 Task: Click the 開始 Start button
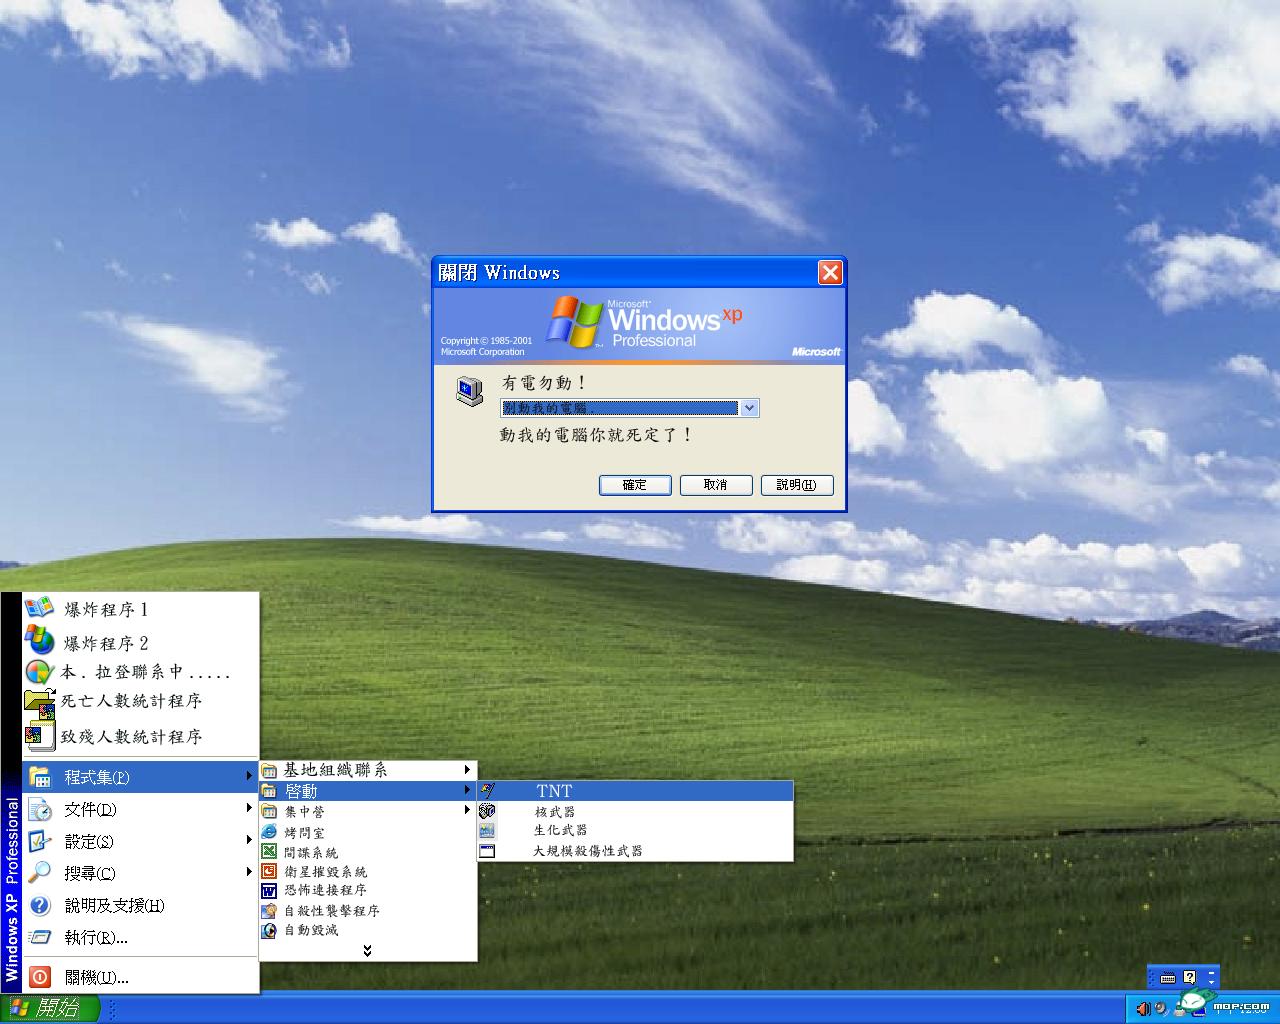[50, 1008]
